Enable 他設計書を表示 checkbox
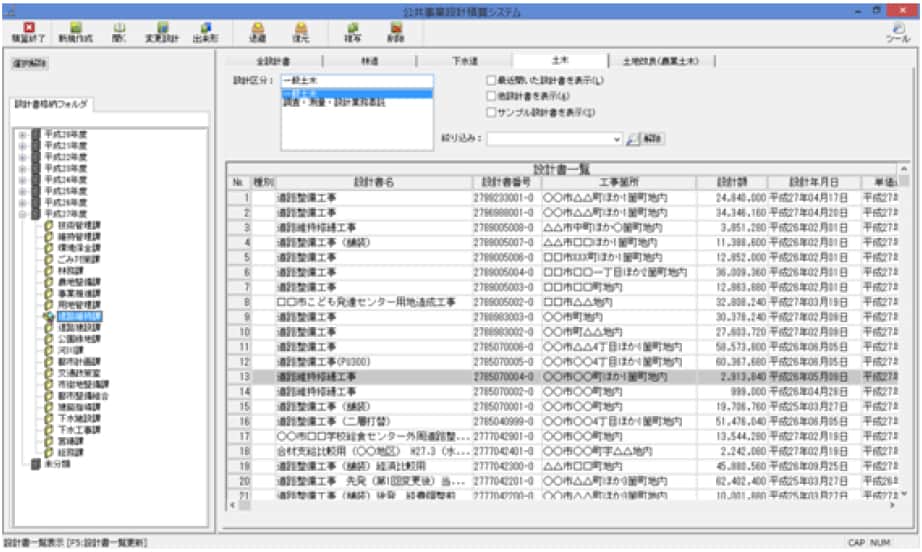This screenshot has height=552, width=922. click(491, 96)
